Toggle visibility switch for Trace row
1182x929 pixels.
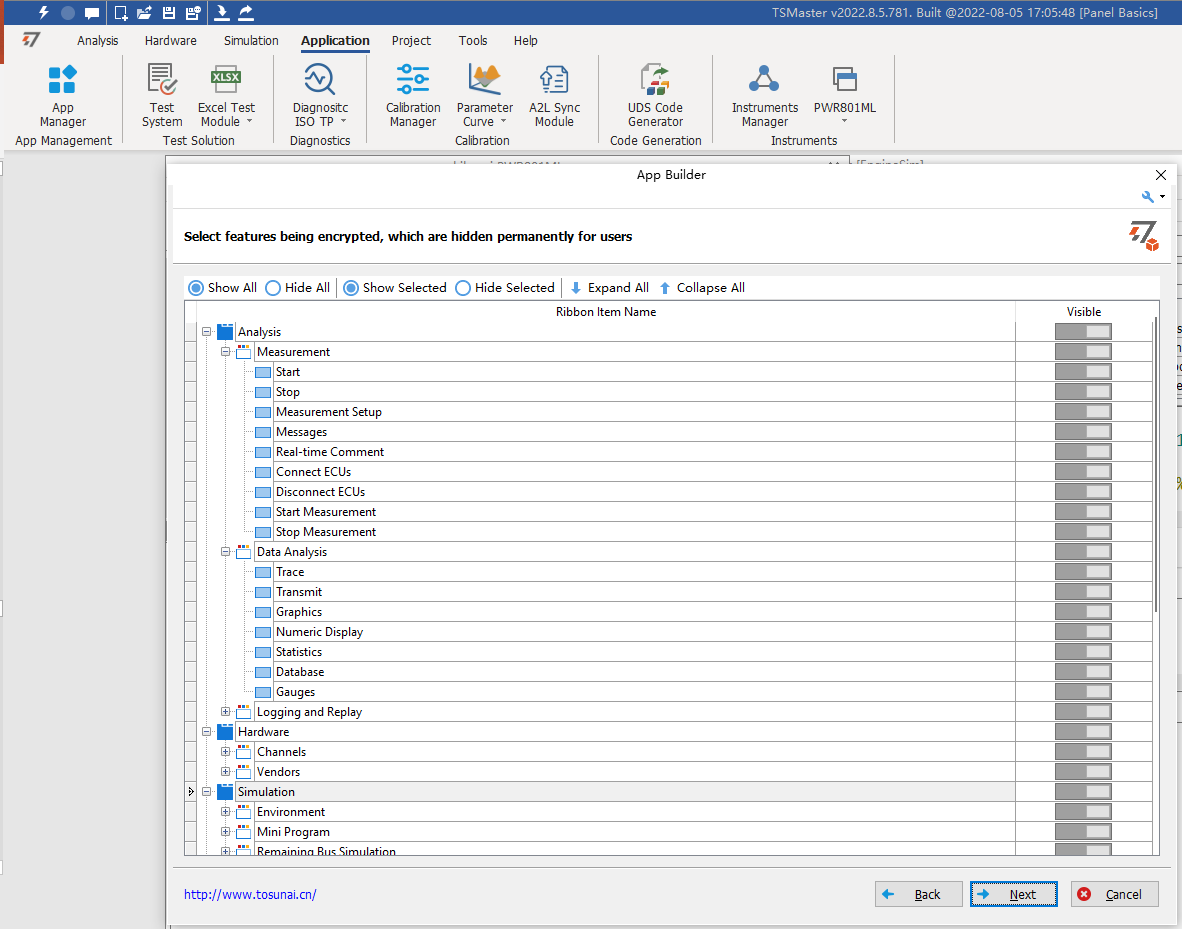click(1083, 572)
